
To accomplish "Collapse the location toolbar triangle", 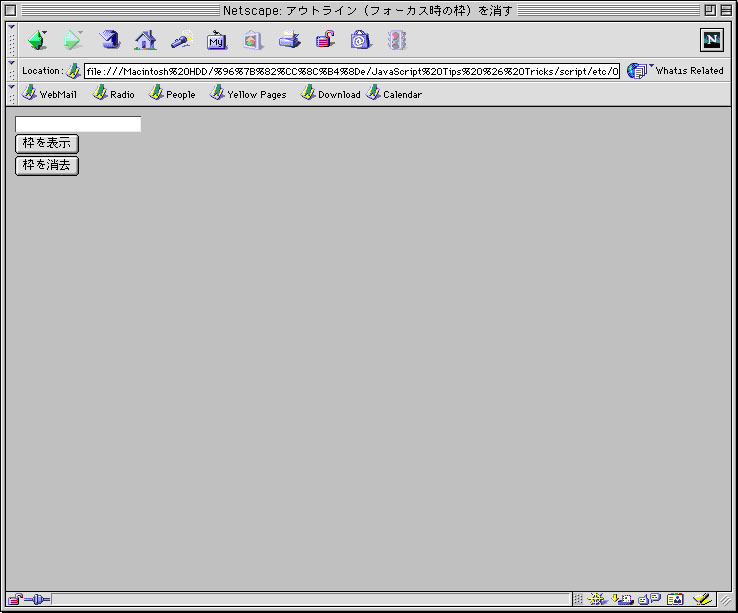I will pyautogui.click(x=12, y=63).
